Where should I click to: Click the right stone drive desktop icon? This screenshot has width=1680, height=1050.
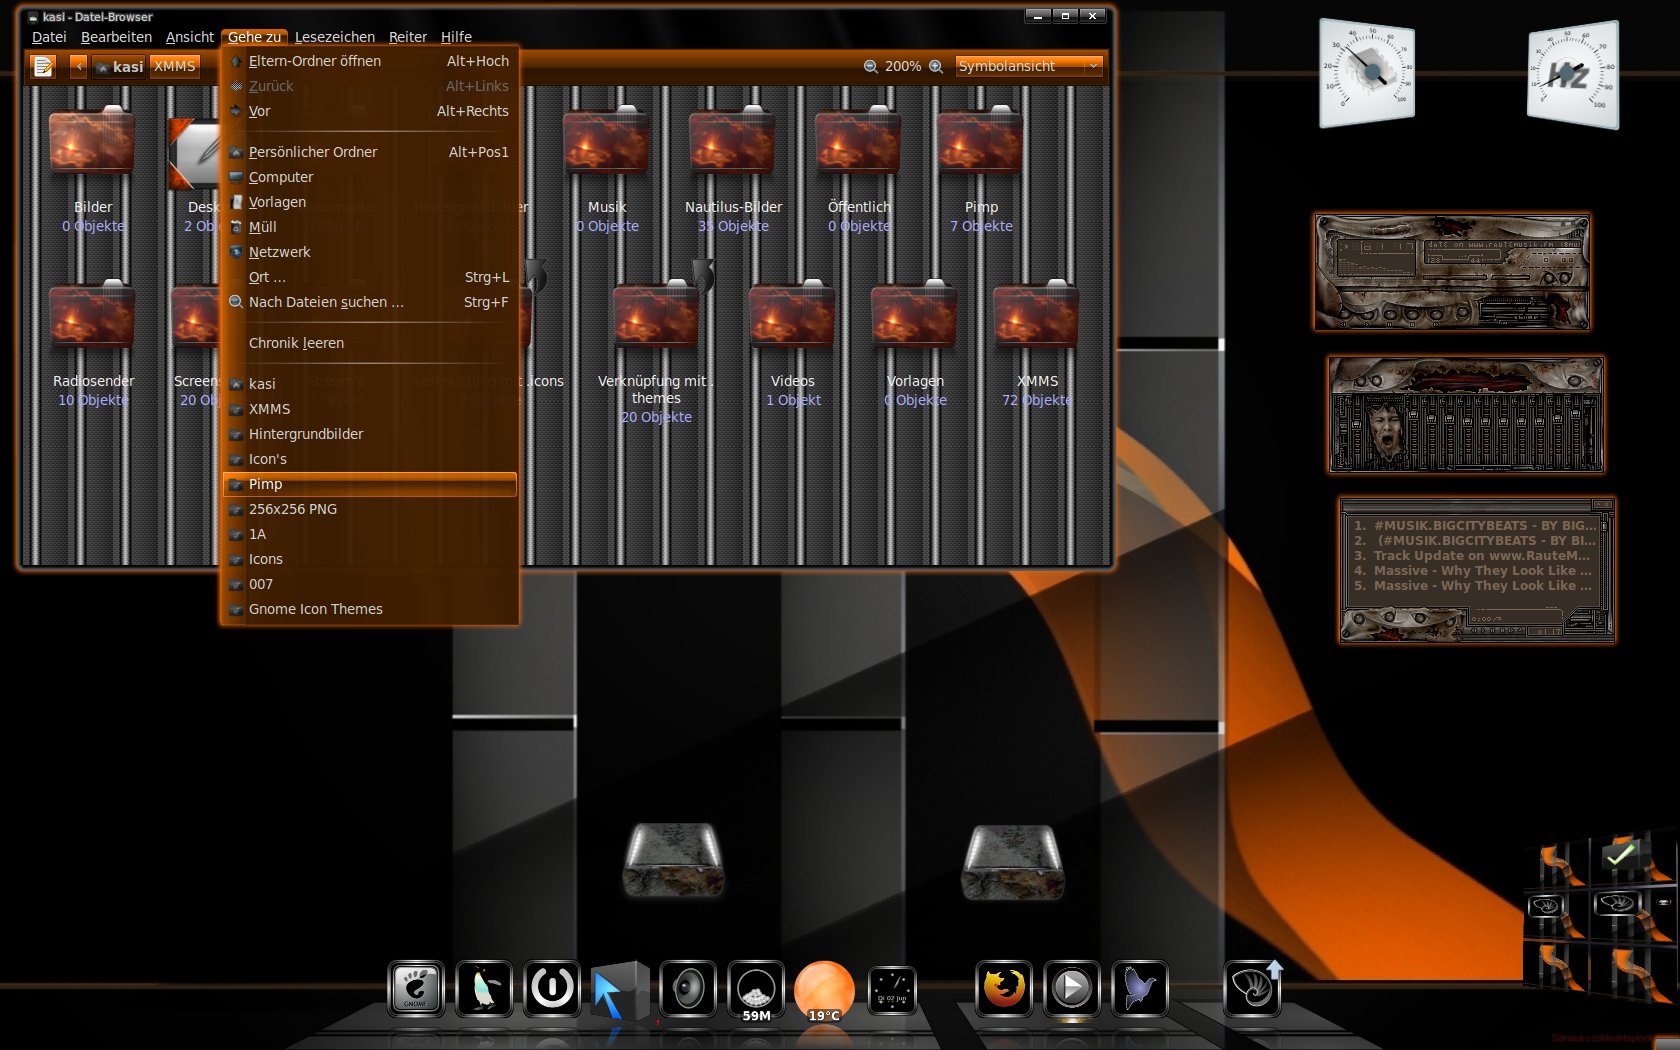(1012, 860)
